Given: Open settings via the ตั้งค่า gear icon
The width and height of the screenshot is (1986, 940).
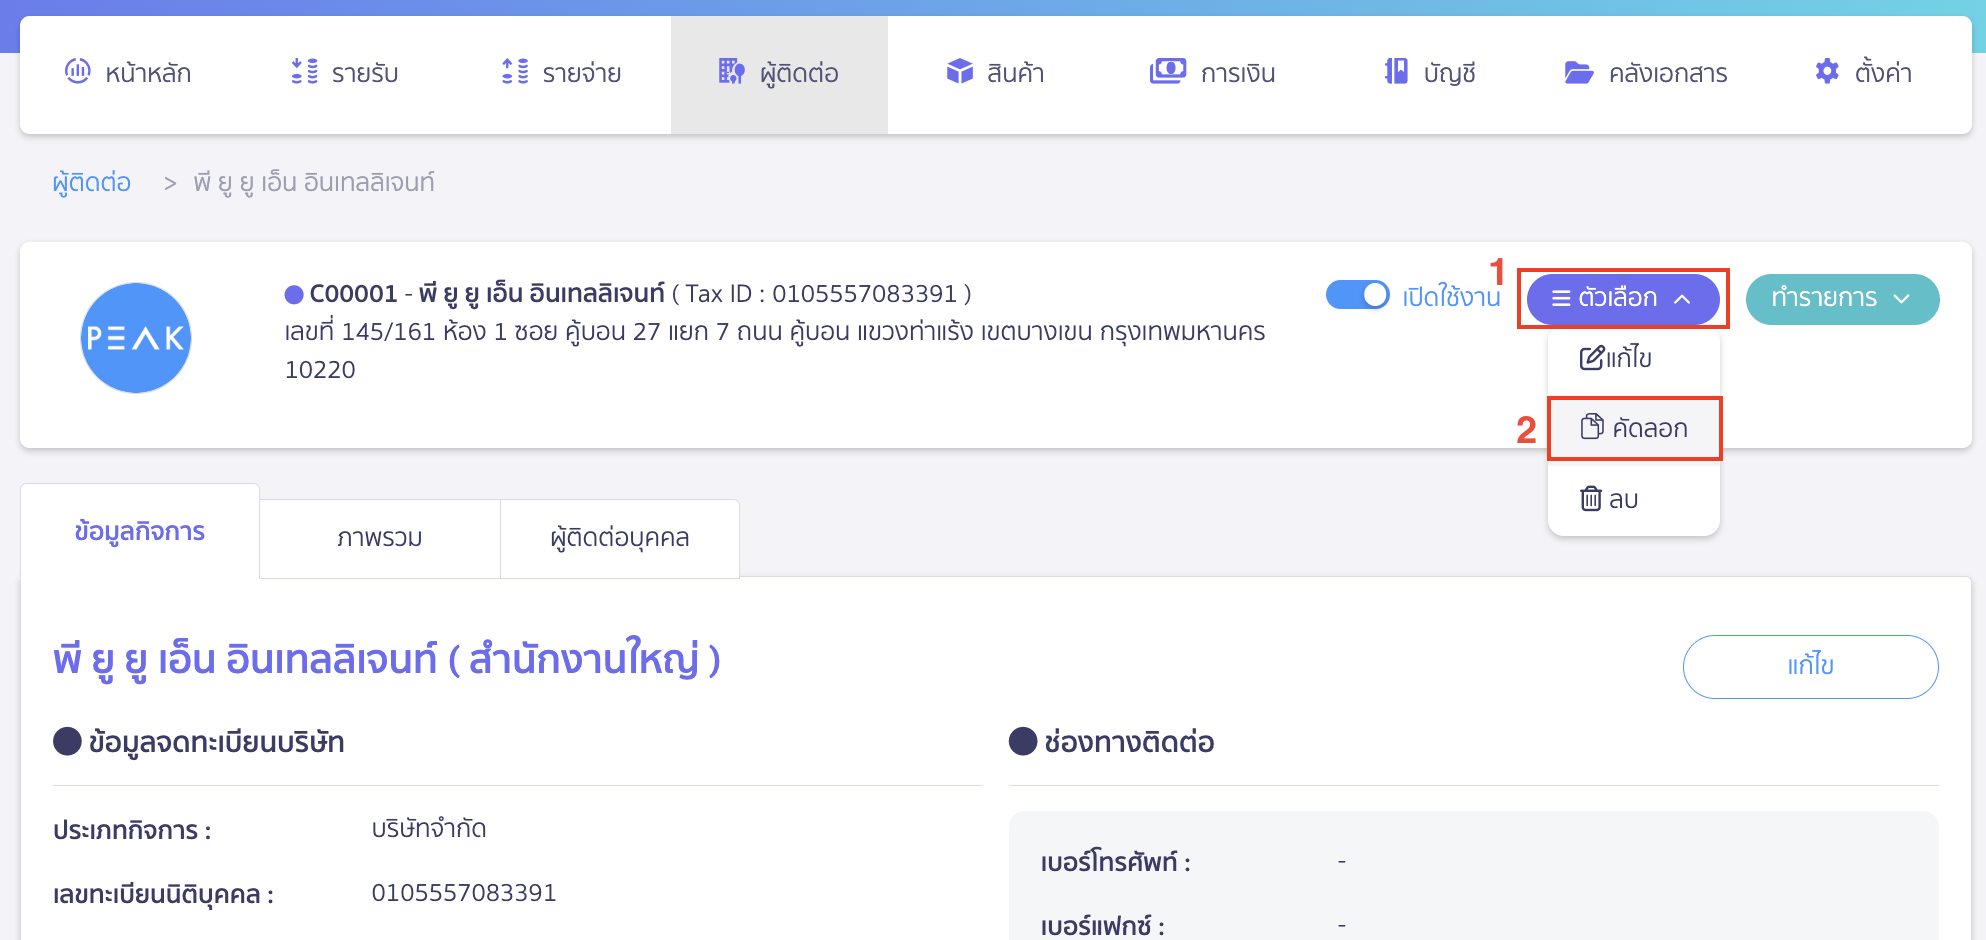Looking at the screenshot, I should click(1827, 72).
